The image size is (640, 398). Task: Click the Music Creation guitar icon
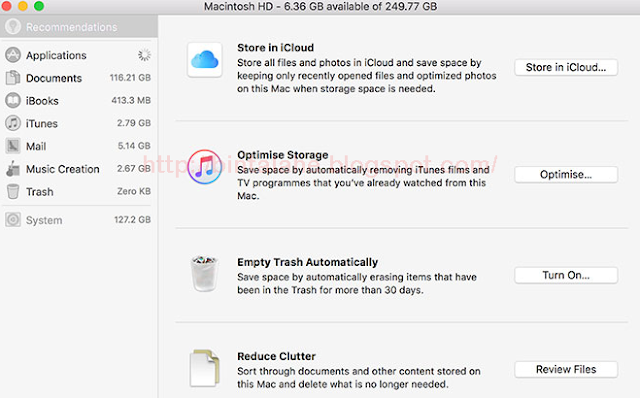tap(13, 168)
